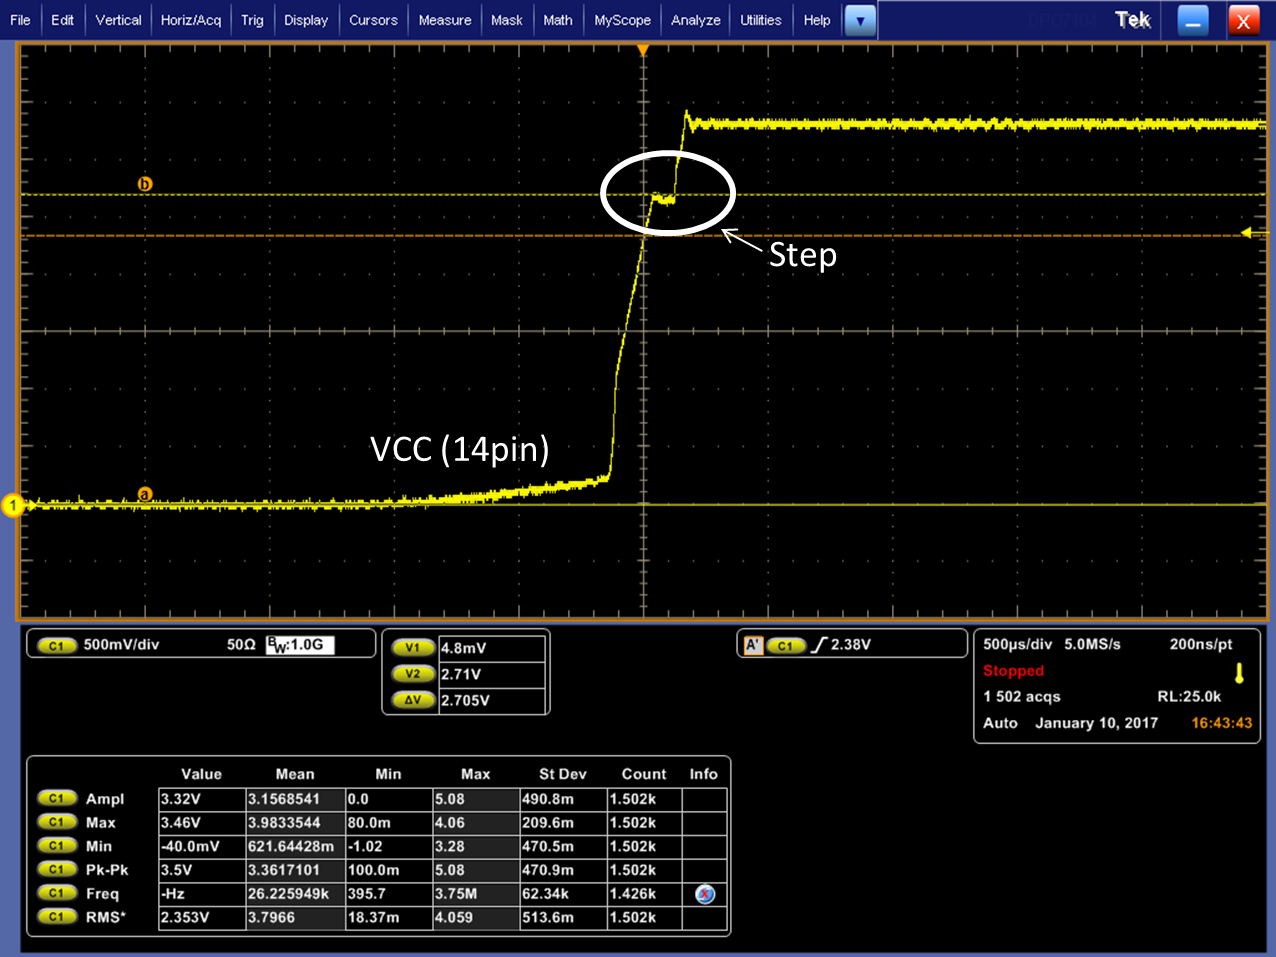Screen dimensions: 1276x957
Task: Open the Display menu
Action: point(306,20)
